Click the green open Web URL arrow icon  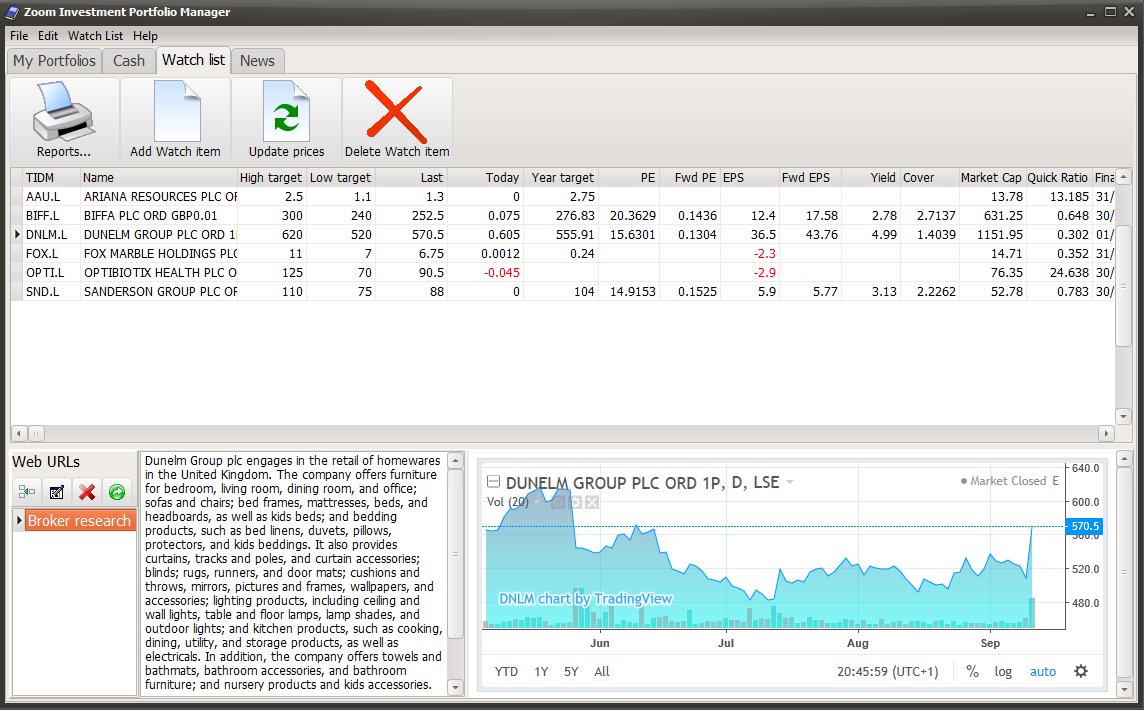pos(117,492)
